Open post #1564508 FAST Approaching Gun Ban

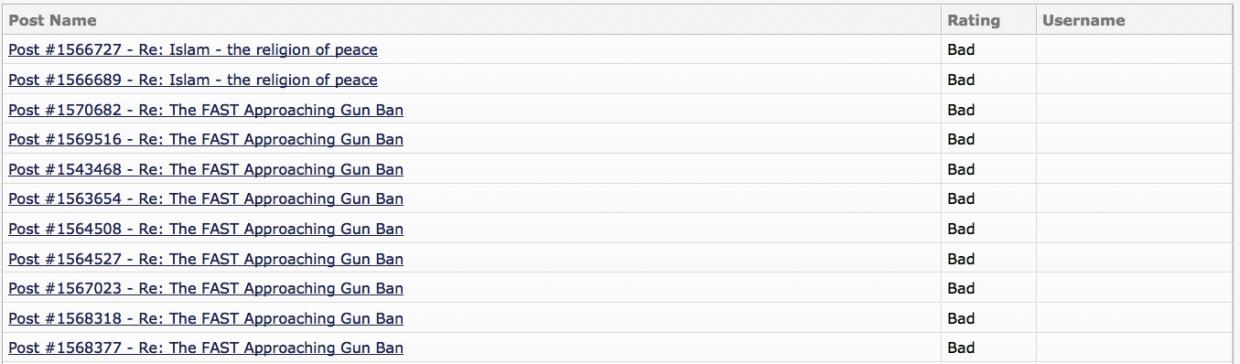(x=206, y=229)
